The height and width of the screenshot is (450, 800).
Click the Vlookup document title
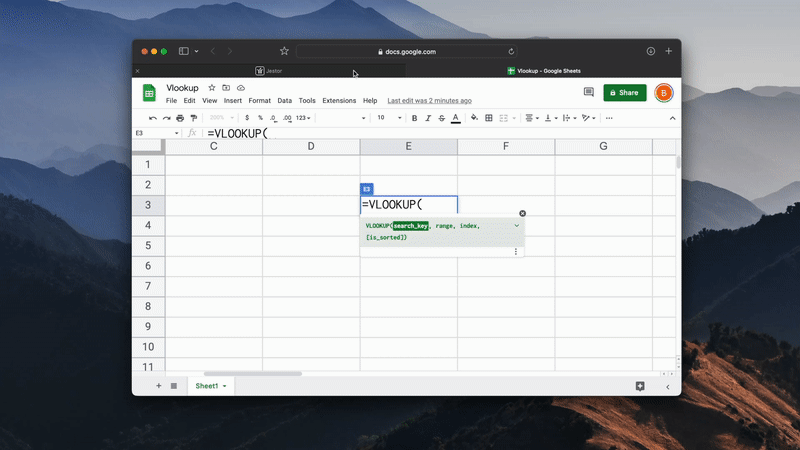tap(183, 88)
